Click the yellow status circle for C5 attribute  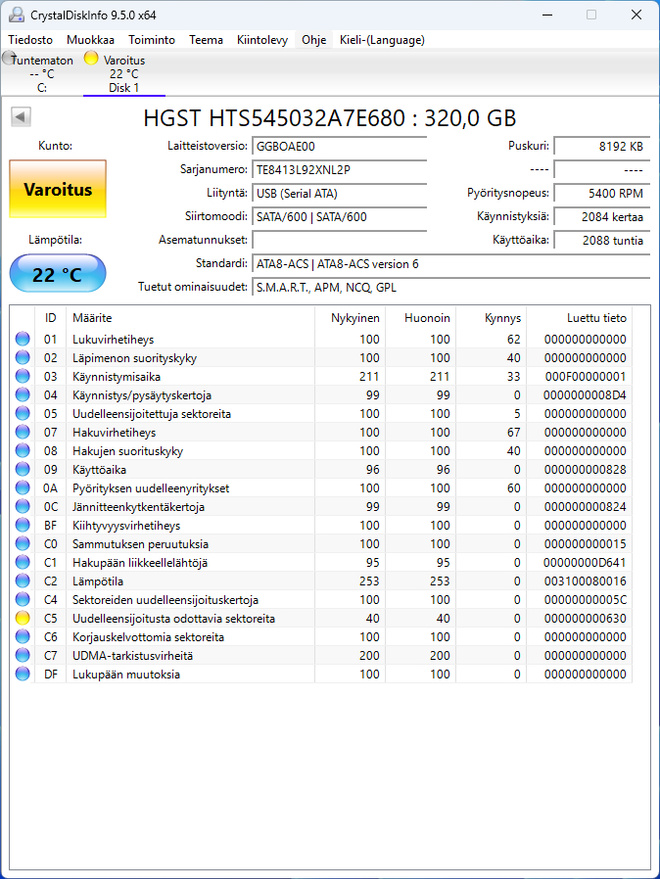pos(22,618)
